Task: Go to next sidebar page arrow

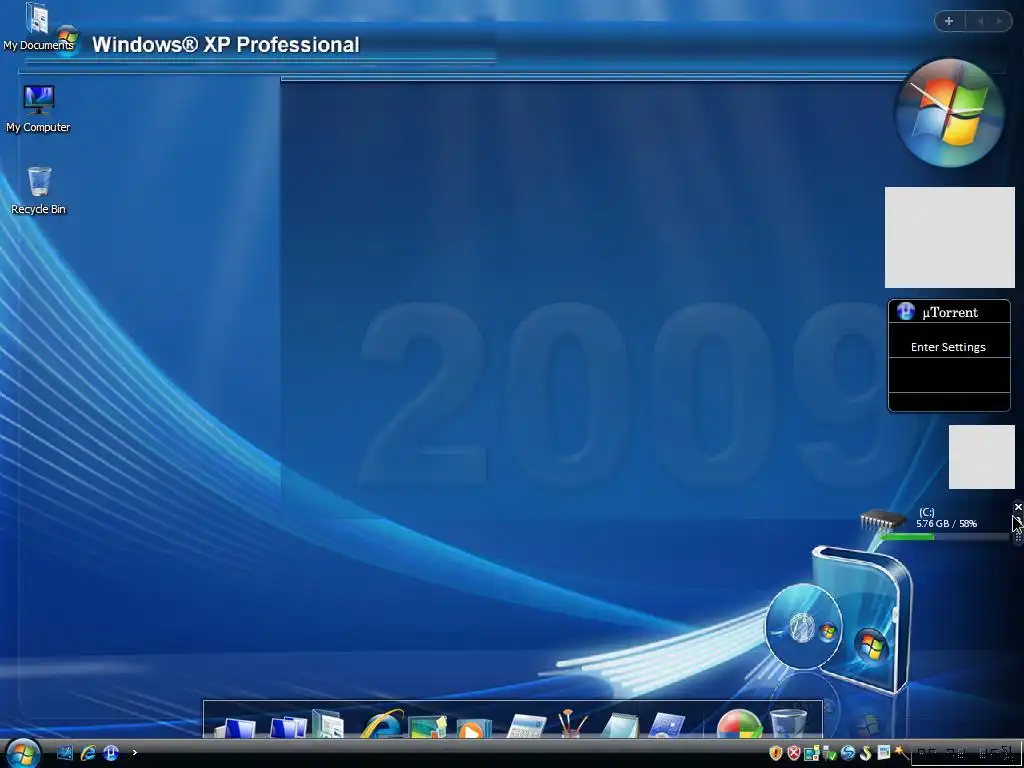Action: 999,21
